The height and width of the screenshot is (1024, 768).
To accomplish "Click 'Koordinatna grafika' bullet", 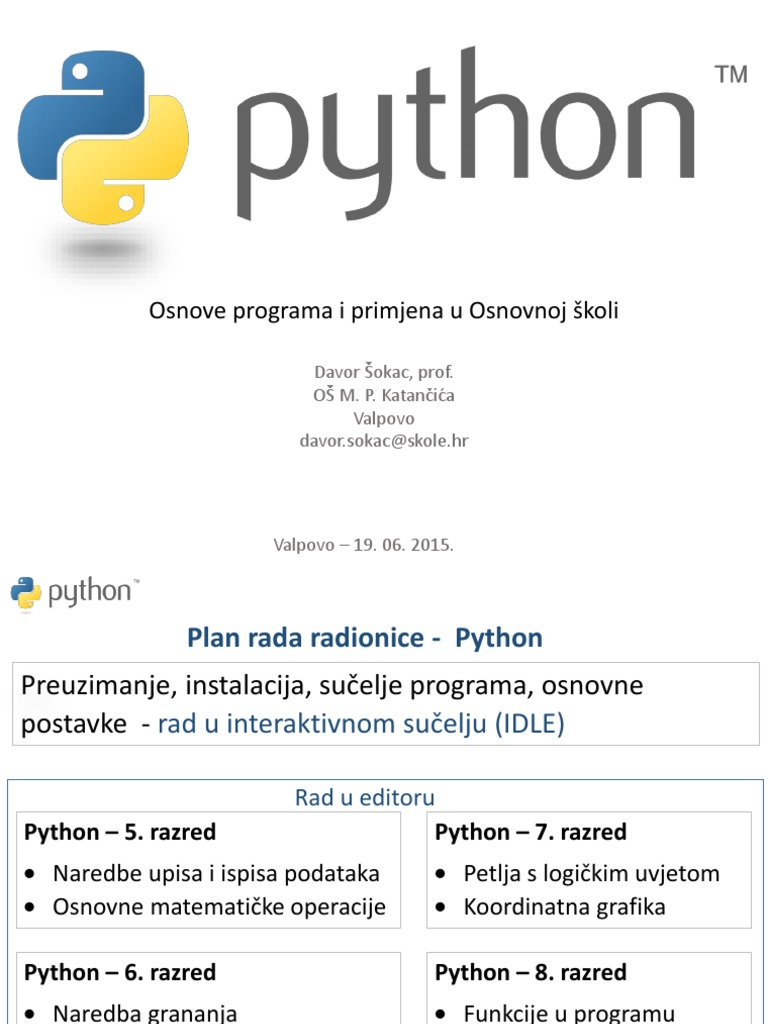I will coord(564,907).
